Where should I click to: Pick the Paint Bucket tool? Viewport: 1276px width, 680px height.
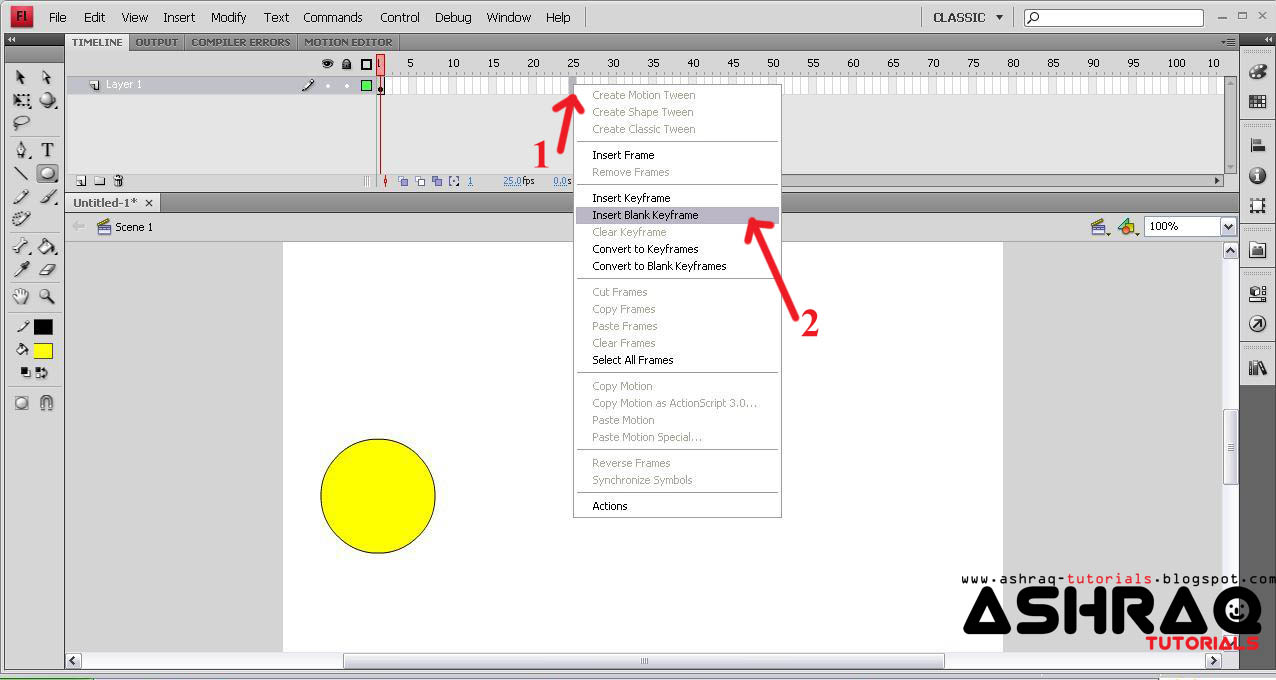pos(47,246)
